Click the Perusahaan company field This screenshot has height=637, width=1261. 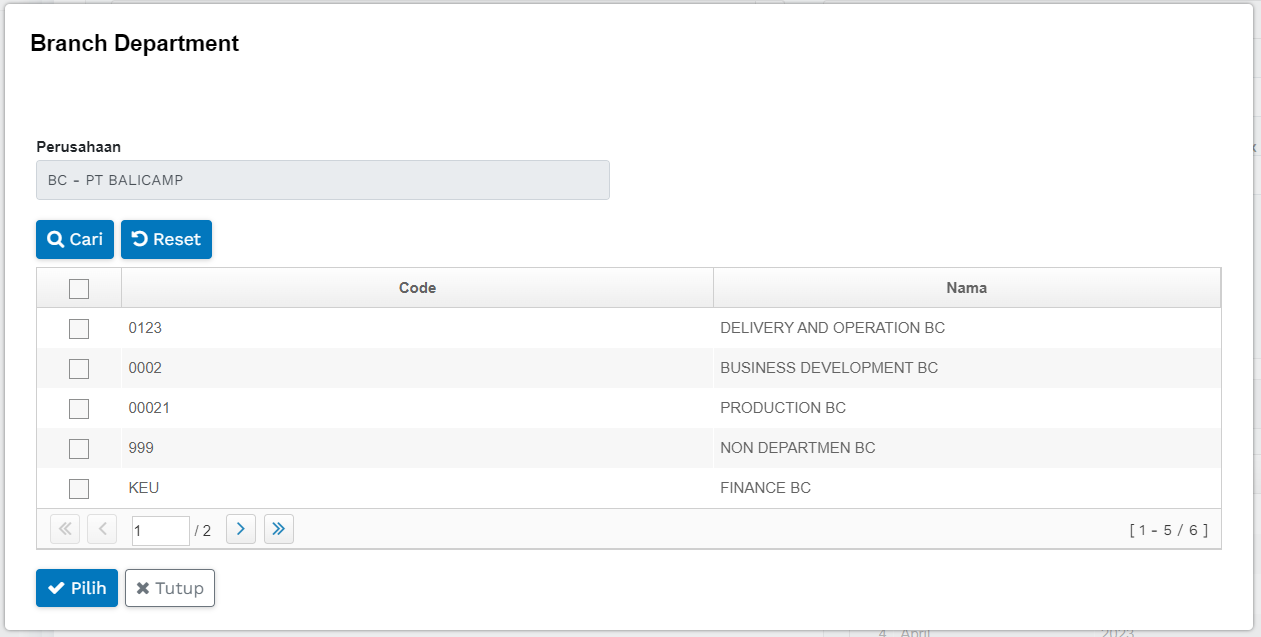point(323,181)
